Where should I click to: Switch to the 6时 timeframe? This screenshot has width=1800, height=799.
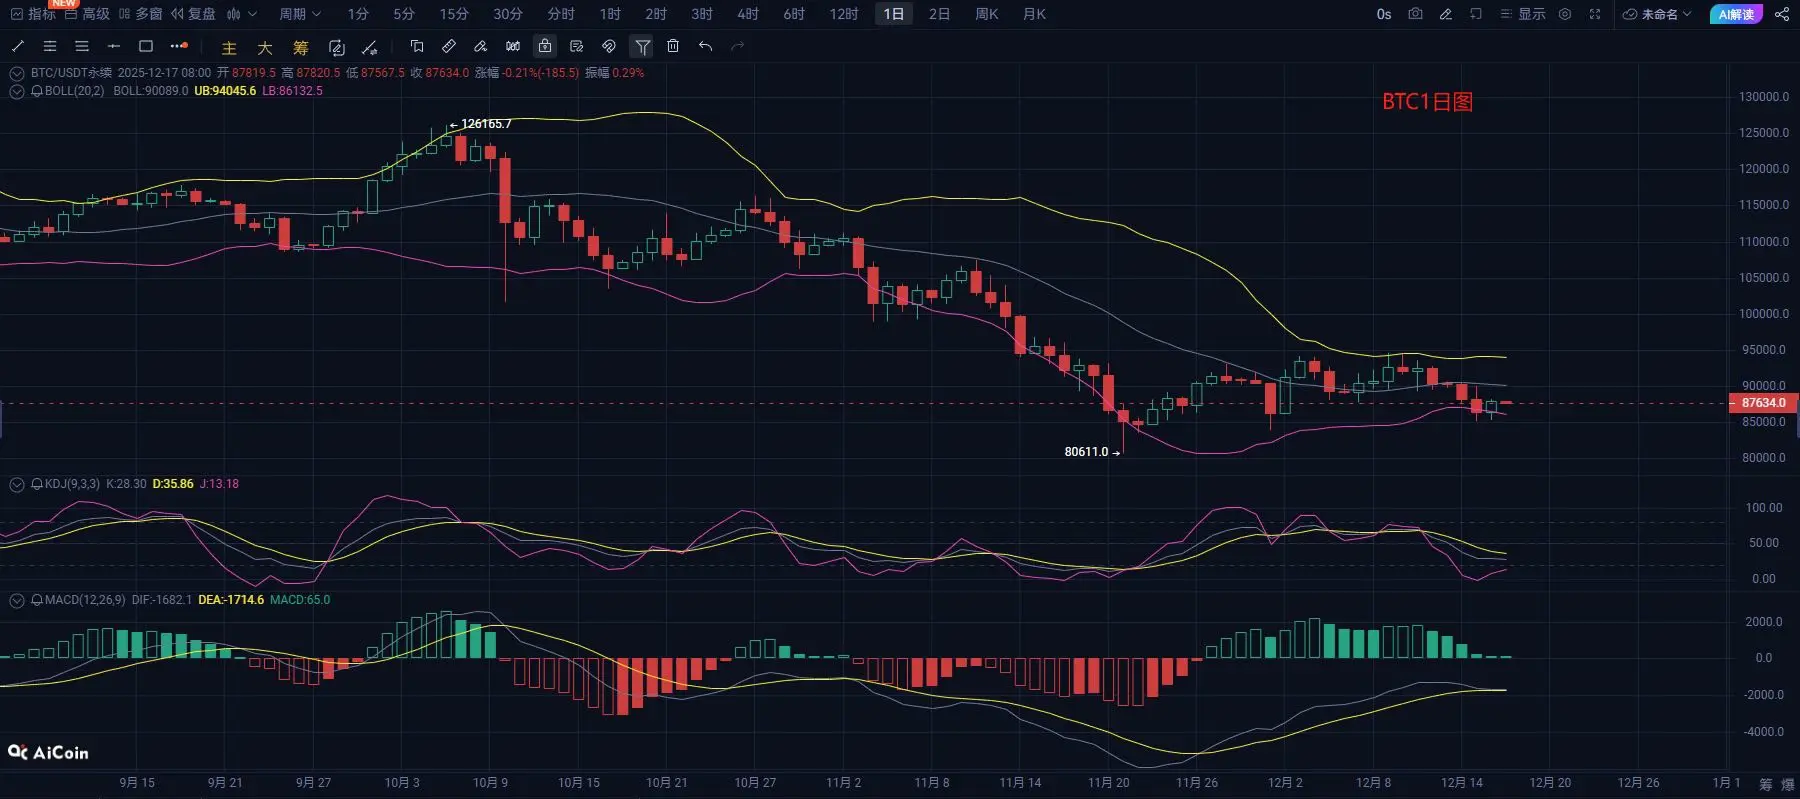click(x=794, y=14)
